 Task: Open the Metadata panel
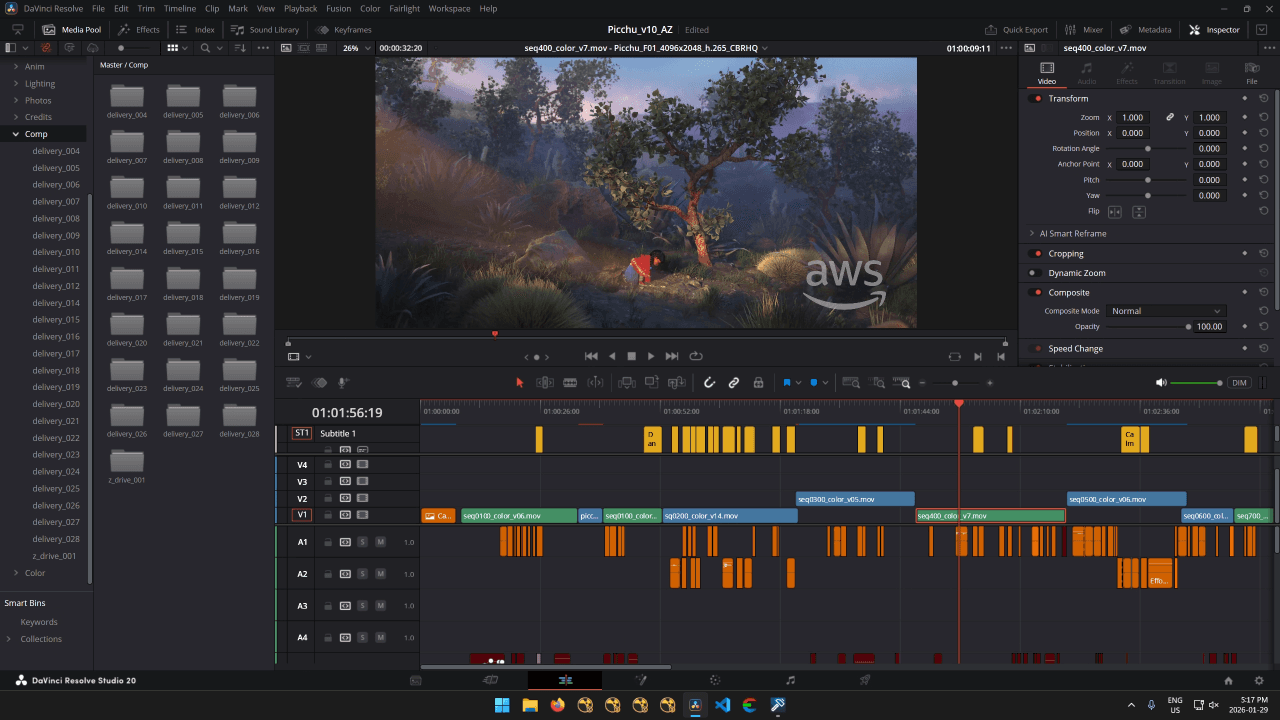[x=1145, y=29]
